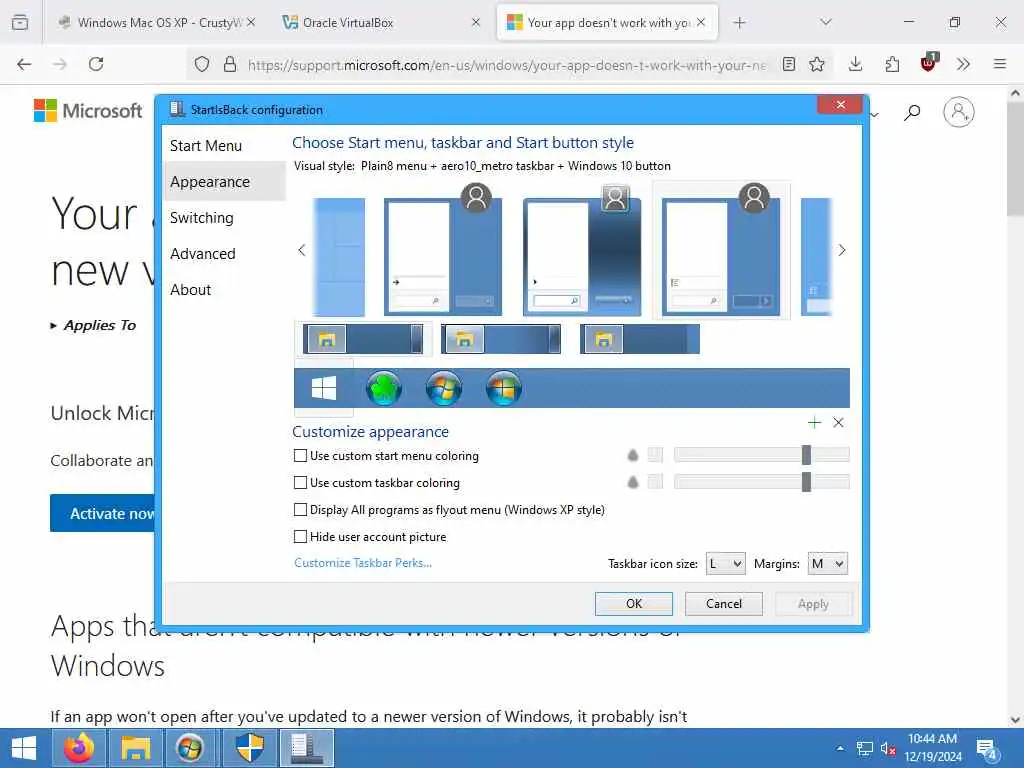Open Firefox from the taskbar
This screenshot has width=1024, height=768.
click(78, 748)
